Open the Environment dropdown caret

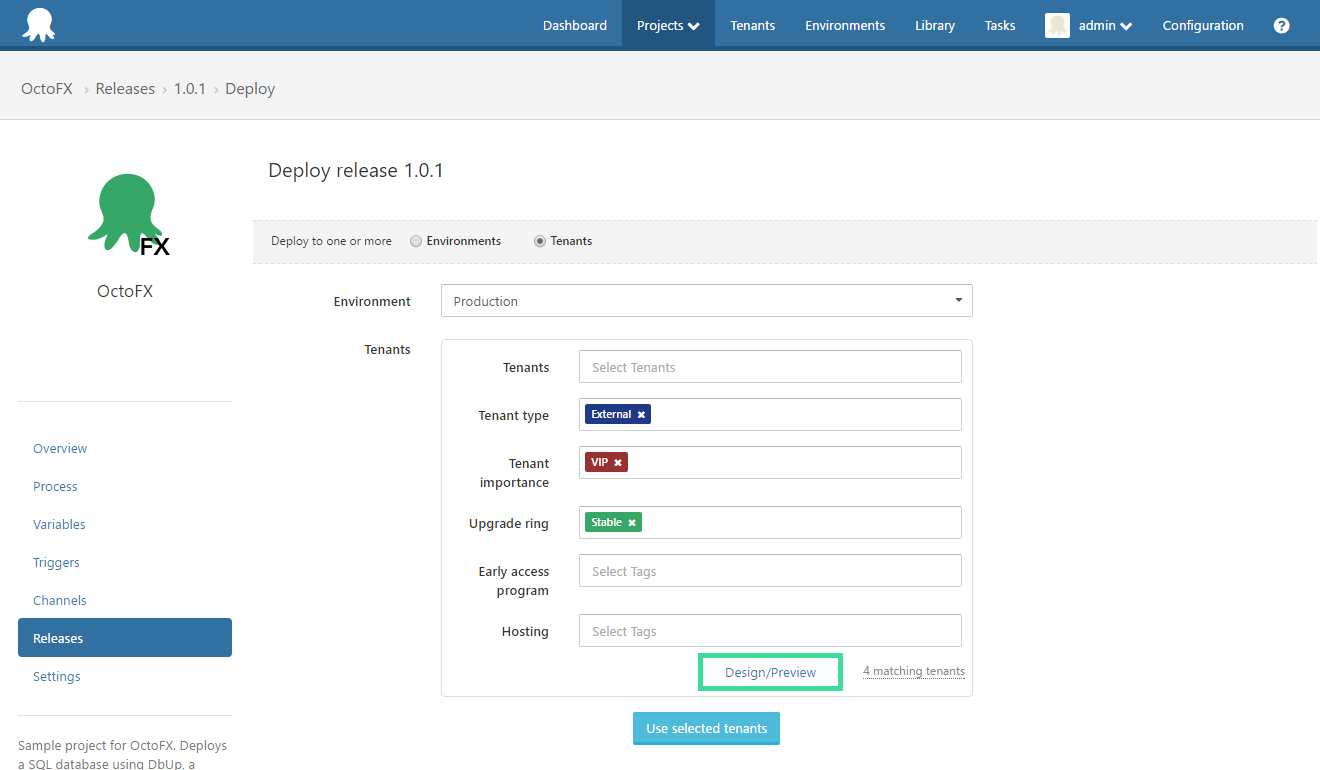point(957,300)
